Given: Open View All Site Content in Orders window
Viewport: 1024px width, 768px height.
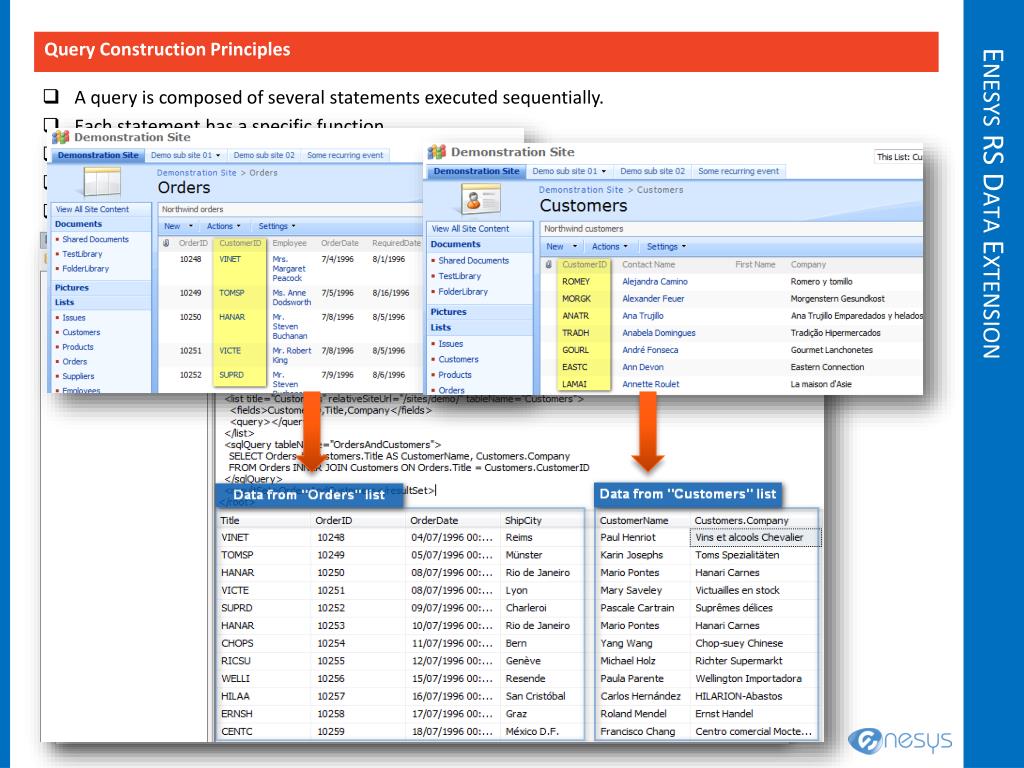Looking at the screenshot, I should [92, 210].
